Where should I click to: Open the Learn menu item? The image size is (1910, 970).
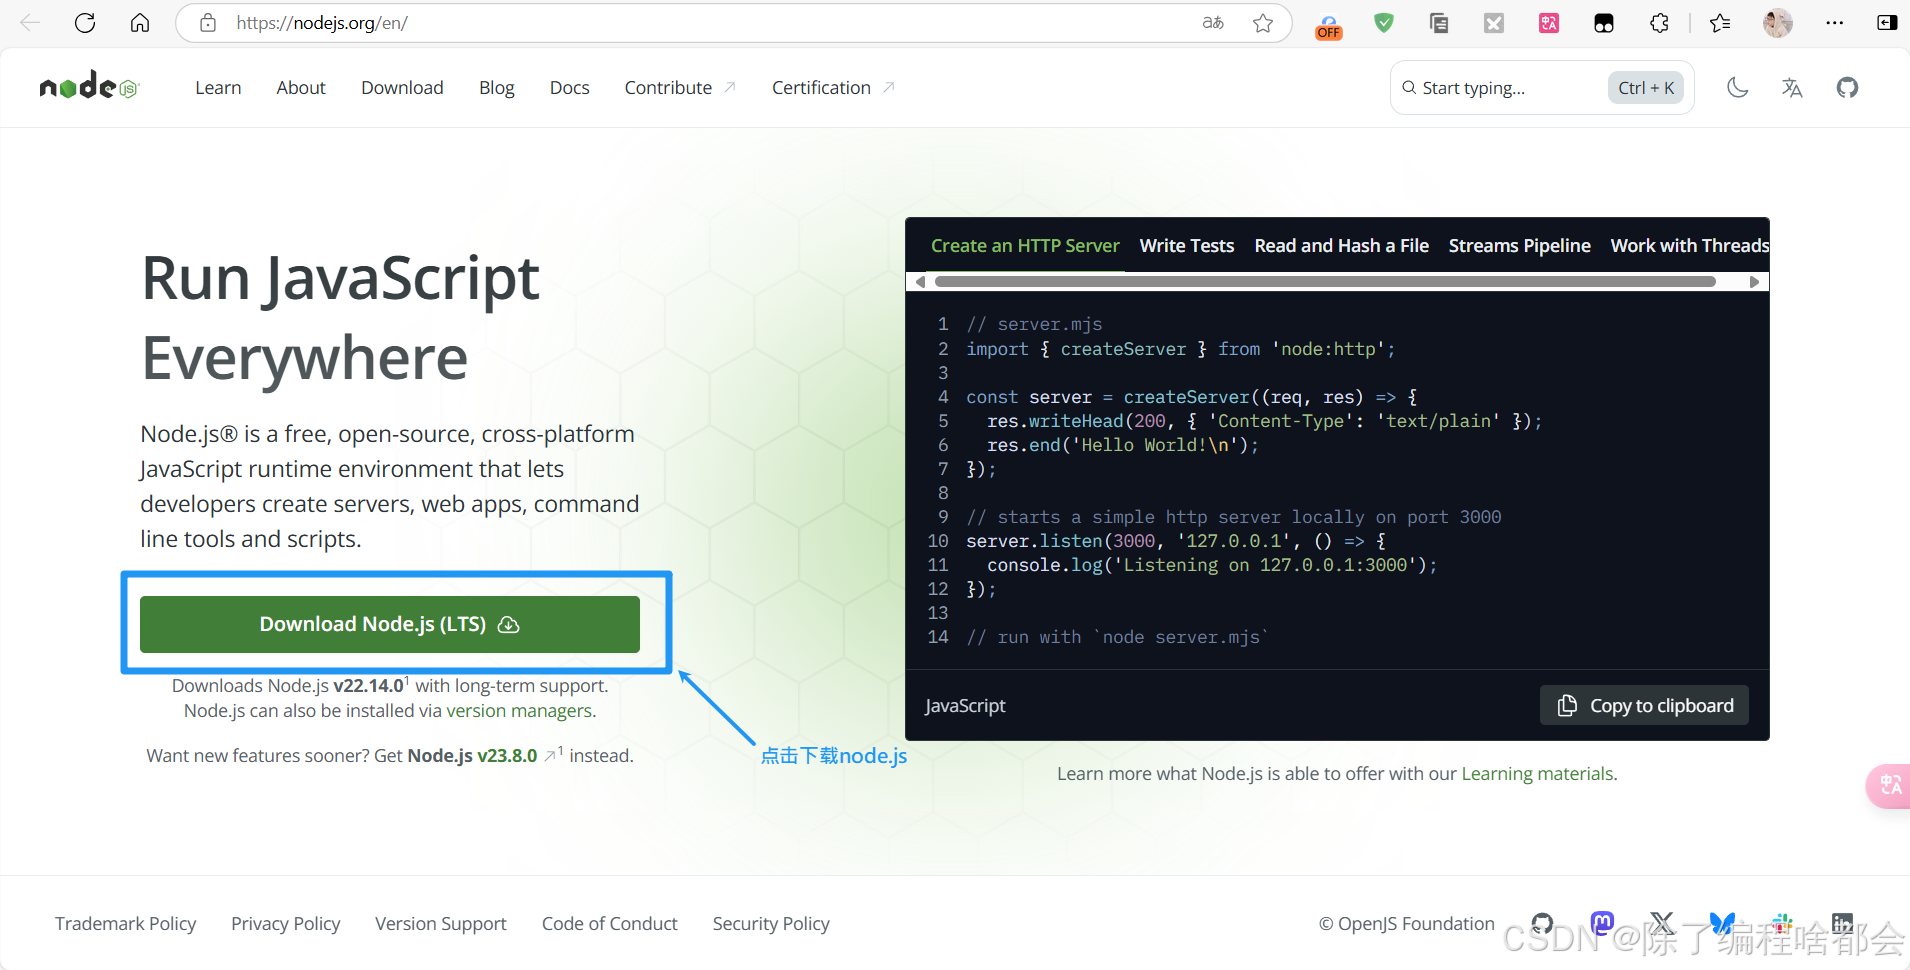pos(218,88)
